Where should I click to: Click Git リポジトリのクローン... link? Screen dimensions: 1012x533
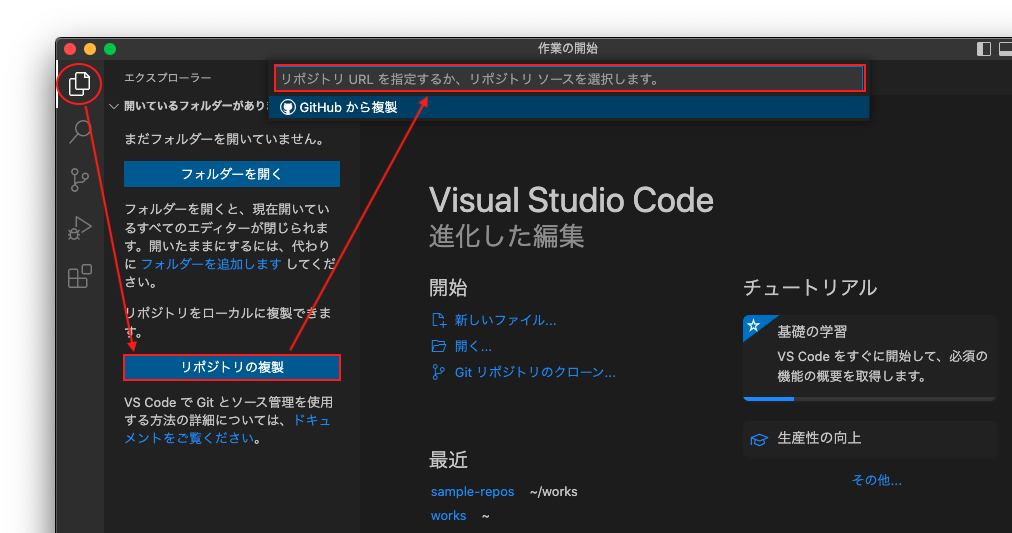coord(535,372)
